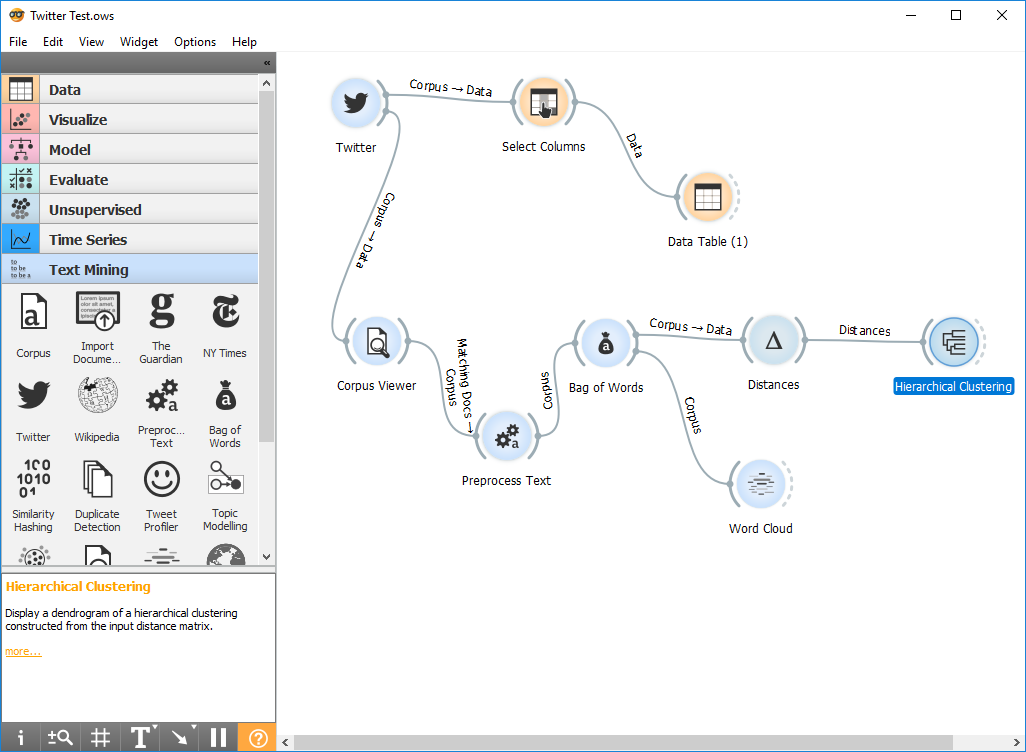Pick the Twitter widget in the toolbox
The image size is (1026, 752).
click(33, 410)
